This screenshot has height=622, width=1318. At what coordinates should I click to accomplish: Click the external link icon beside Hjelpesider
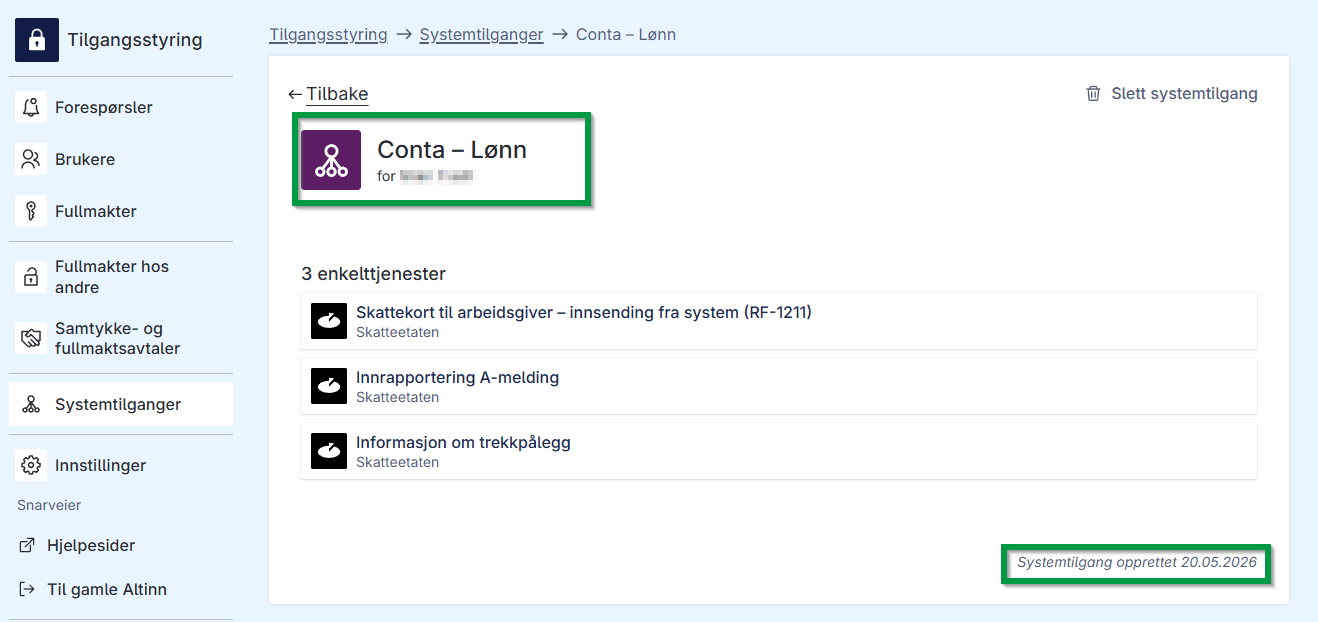[x=27, y=545]
